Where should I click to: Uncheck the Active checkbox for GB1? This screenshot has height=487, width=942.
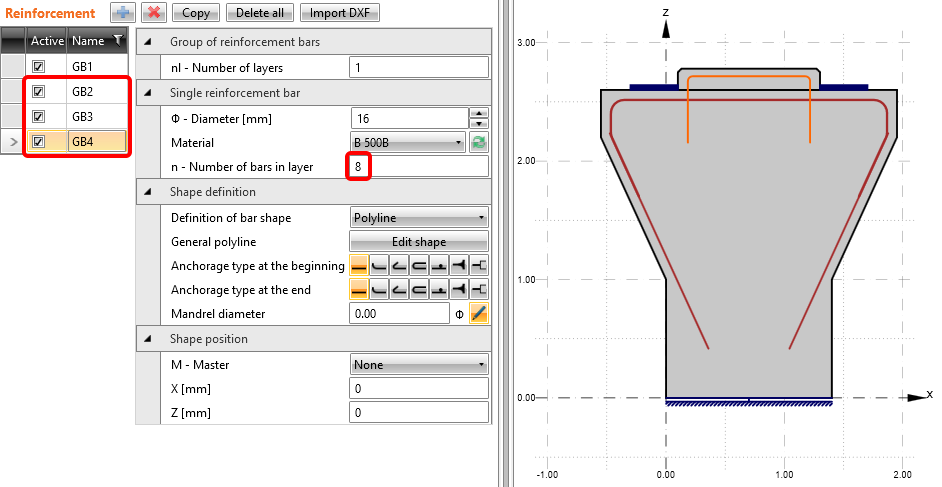38,67
